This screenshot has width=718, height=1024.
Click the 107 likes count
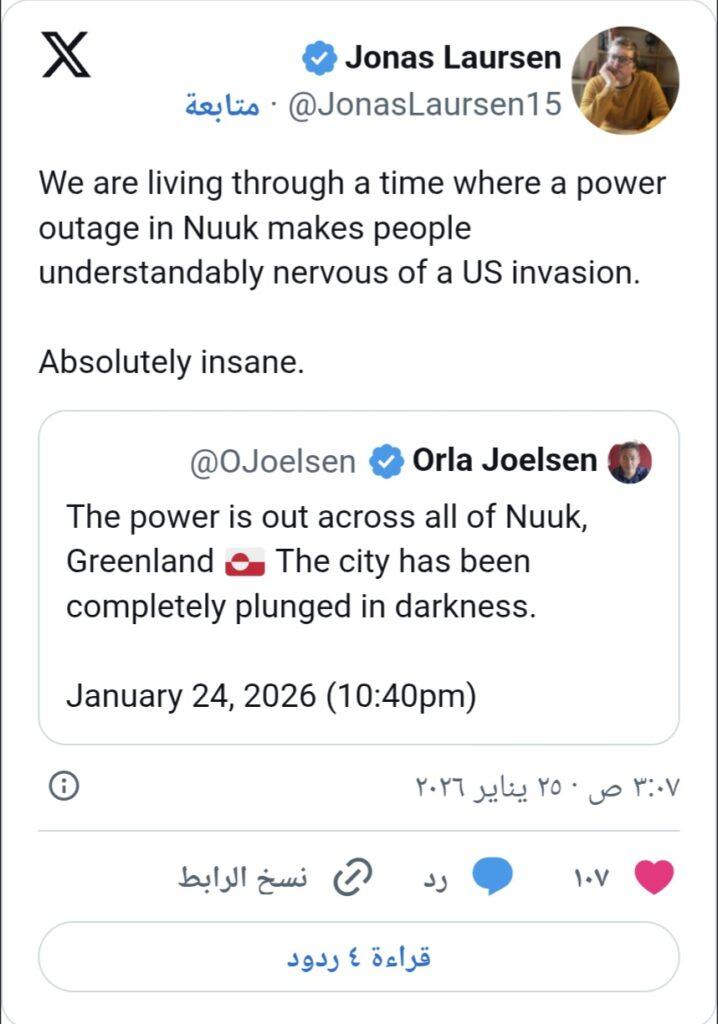click(x=591, y=878)
